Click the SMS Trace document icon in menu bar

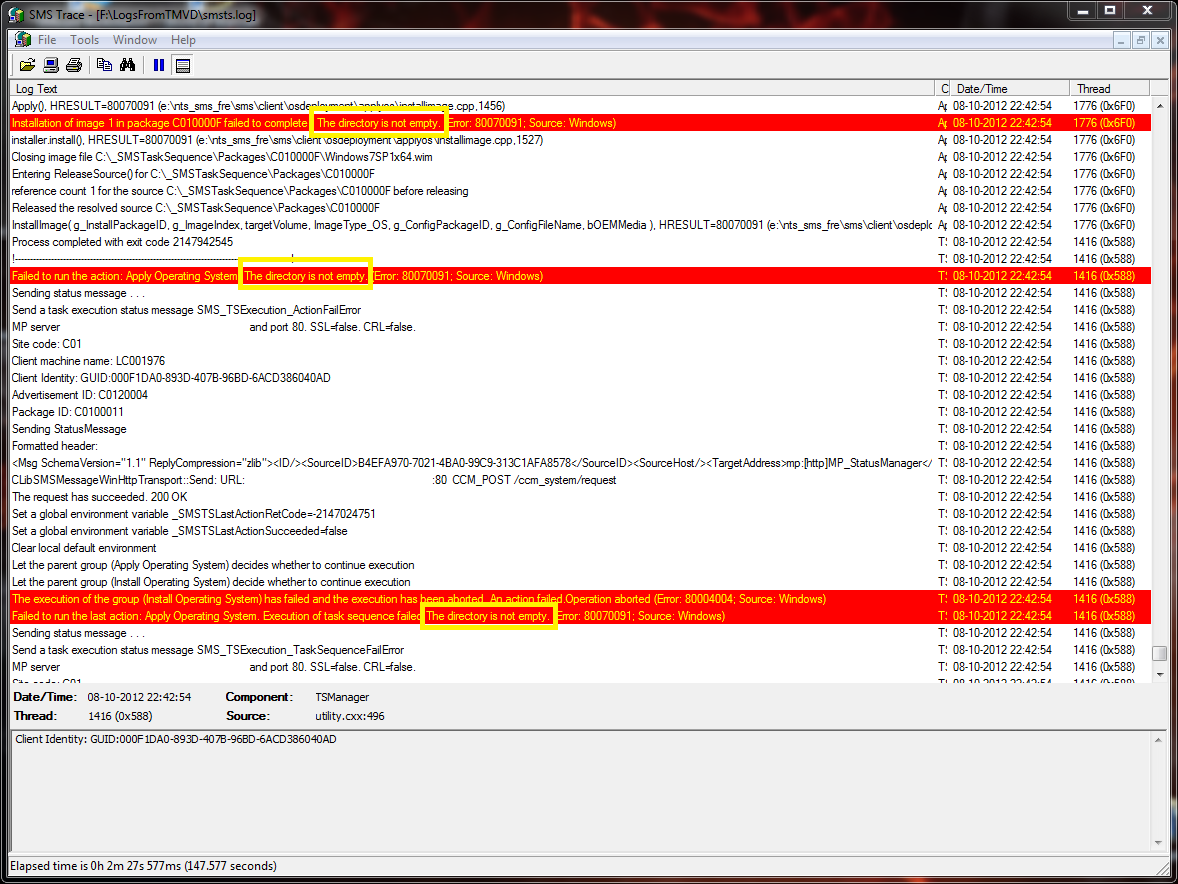coord(21,40)
